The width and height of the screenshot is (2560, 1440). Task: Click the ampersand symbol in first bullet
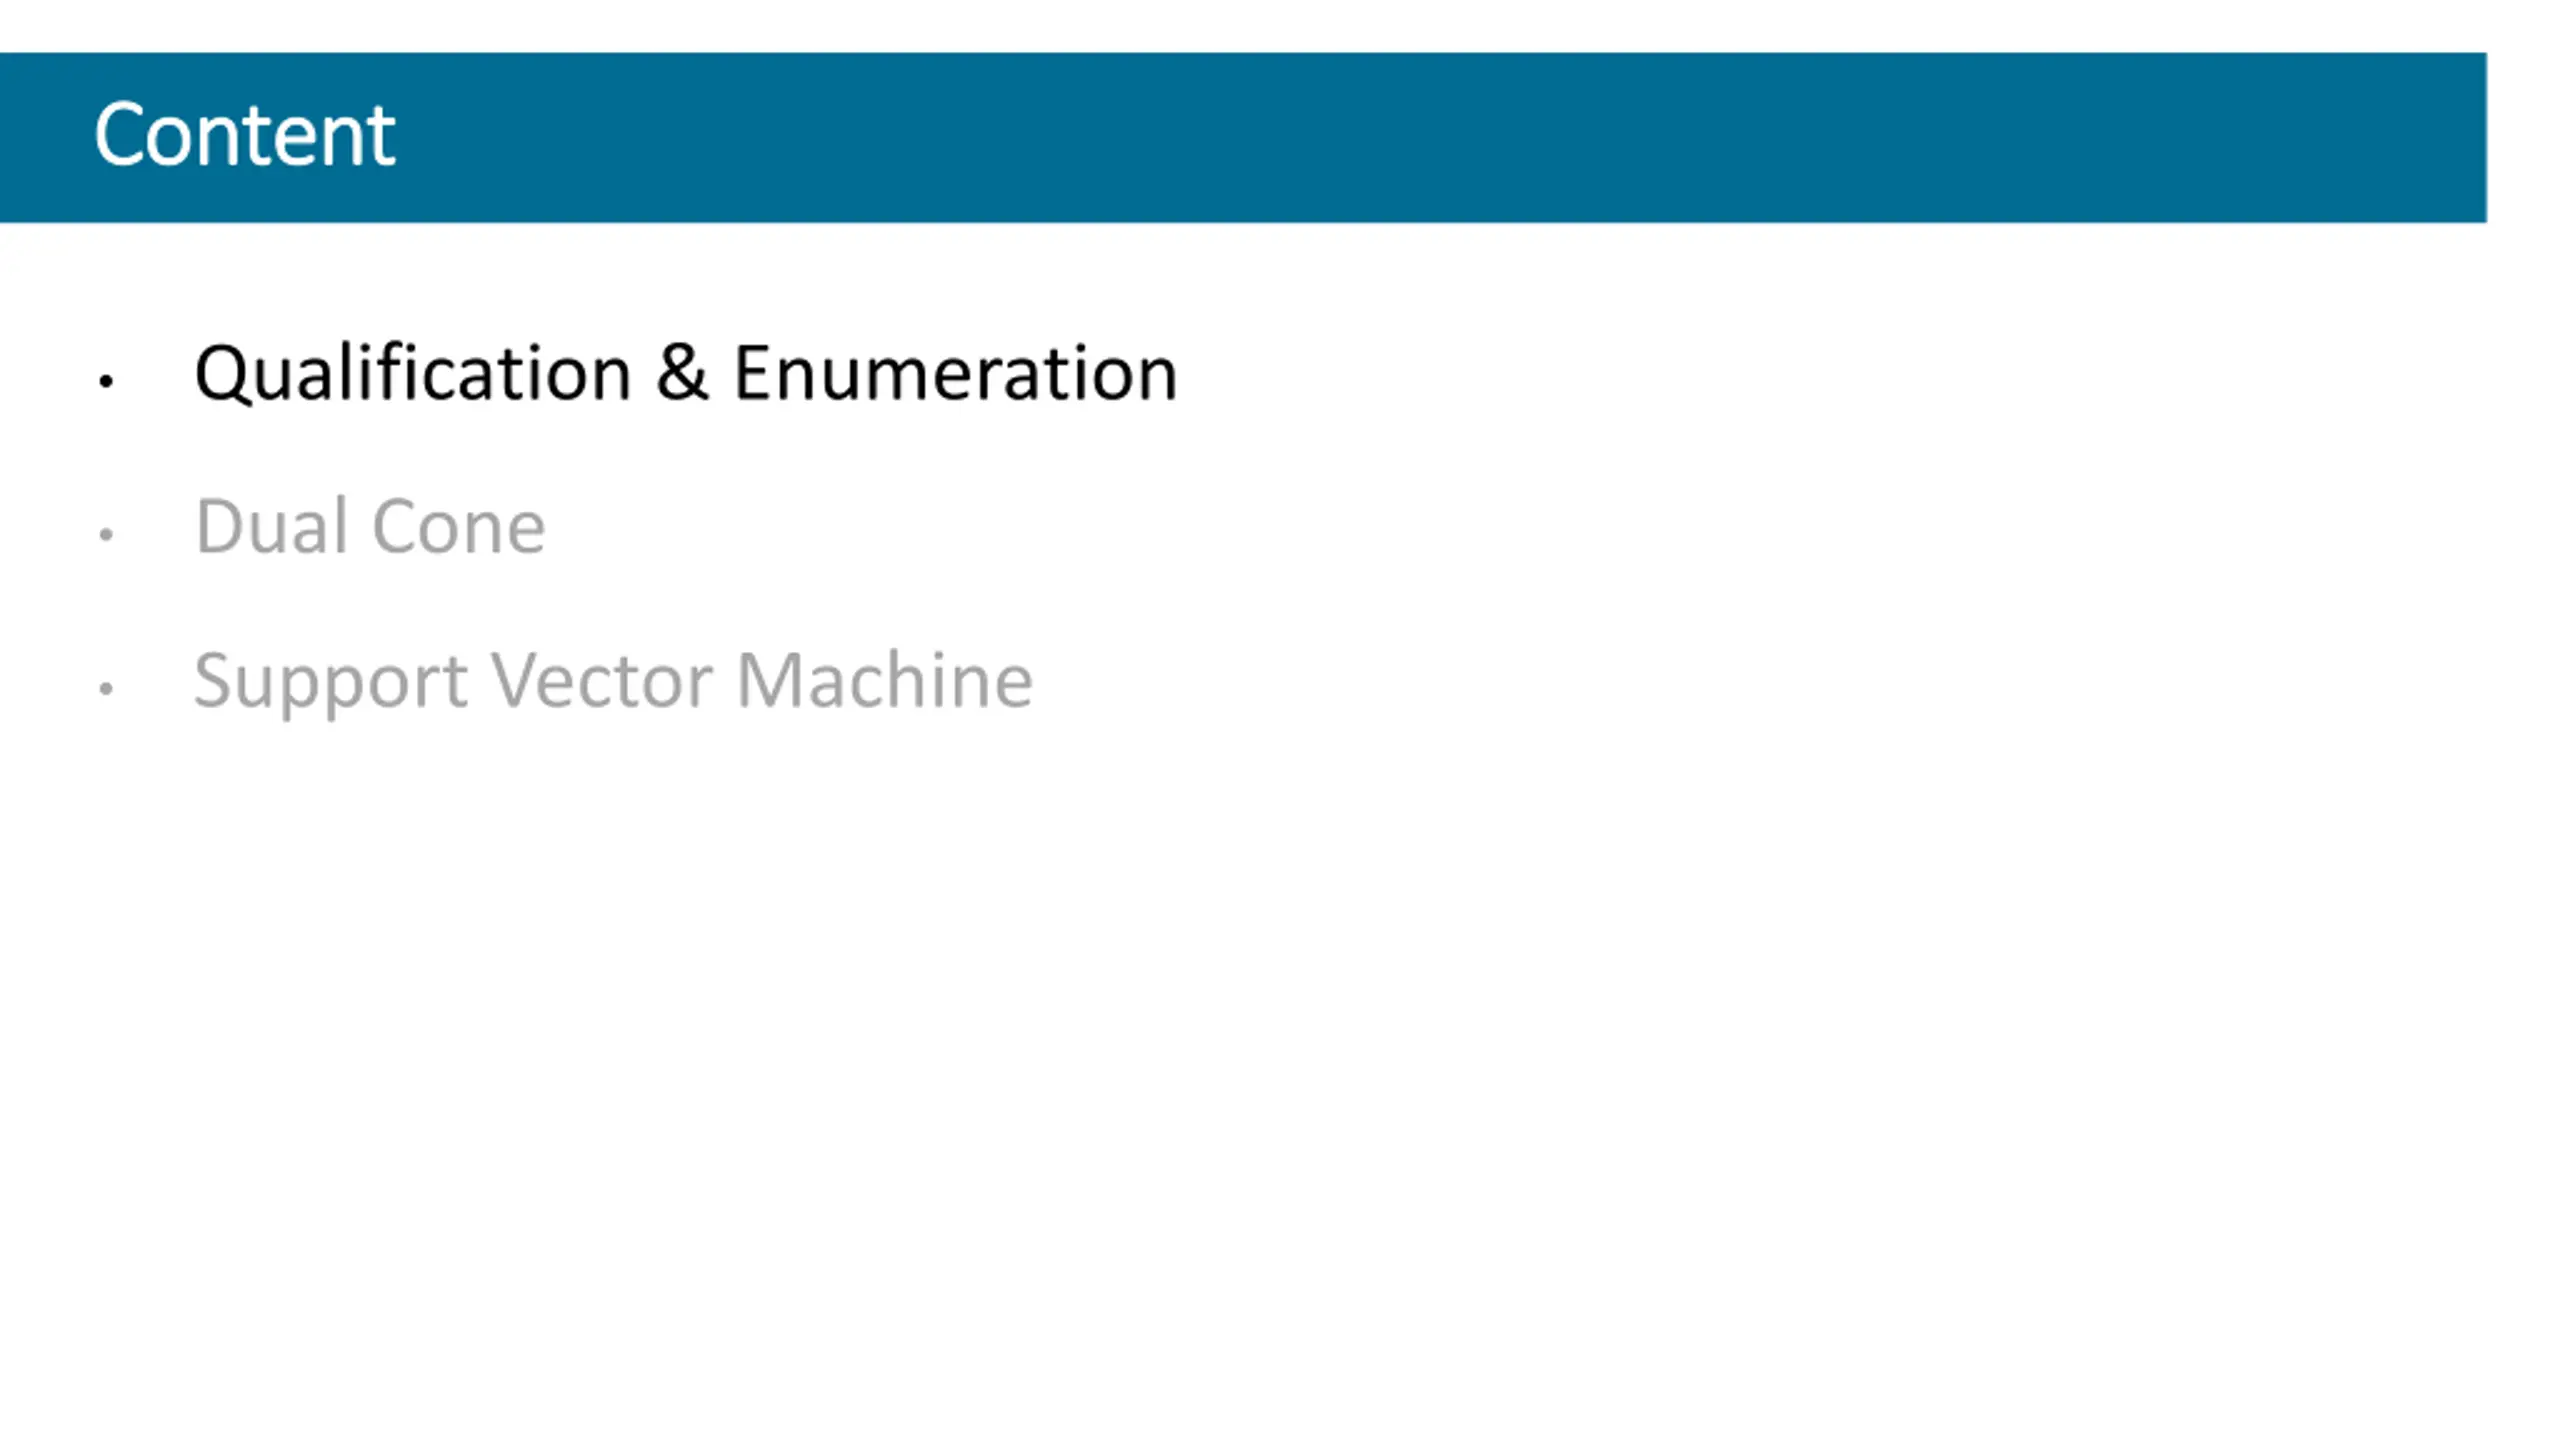tap(683, 372)
